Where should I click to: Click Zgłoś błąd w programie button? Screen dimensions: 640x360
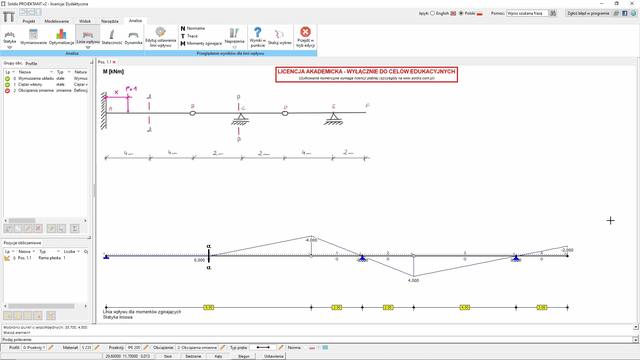click(x=588, y=13)
